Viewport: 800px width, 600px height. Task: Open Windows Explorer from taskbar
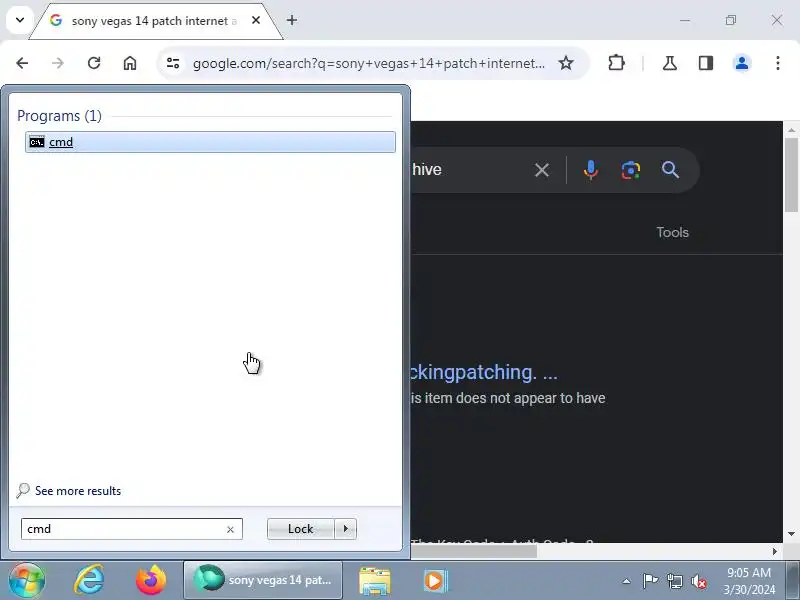375,581
